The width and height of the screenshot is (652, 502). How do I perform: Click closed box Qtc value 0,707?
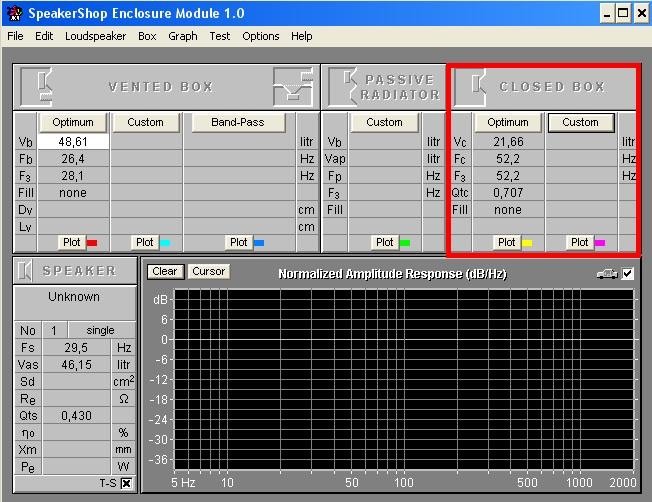click(x=508, y=193)
